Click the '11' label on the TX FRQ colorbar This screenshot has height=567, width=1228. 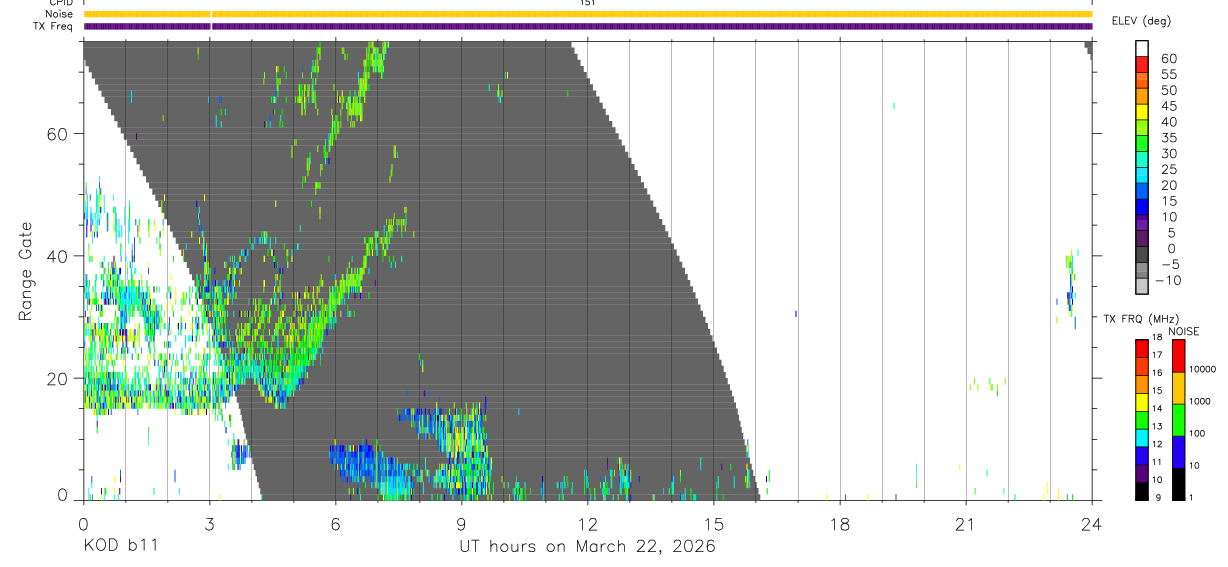tap(1157, 462)
